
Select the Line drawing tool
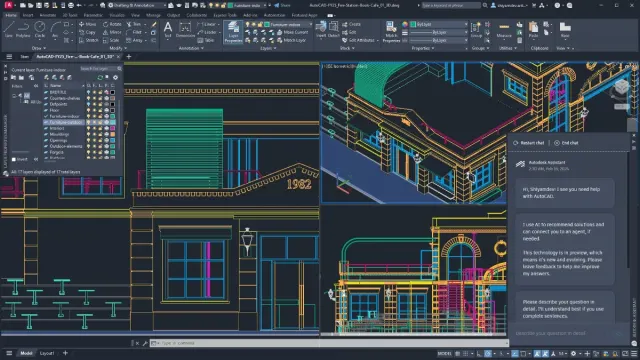[9, 30]
